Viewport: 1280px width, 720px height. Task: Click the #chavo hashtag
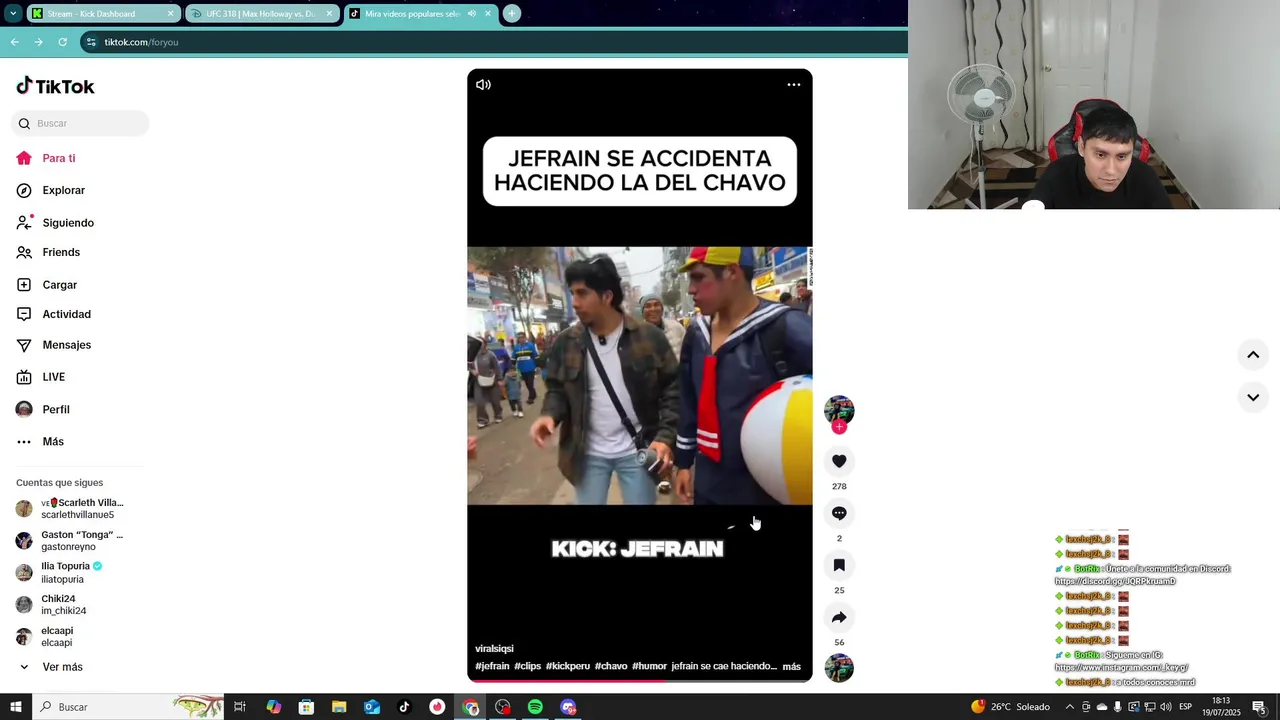611,666
